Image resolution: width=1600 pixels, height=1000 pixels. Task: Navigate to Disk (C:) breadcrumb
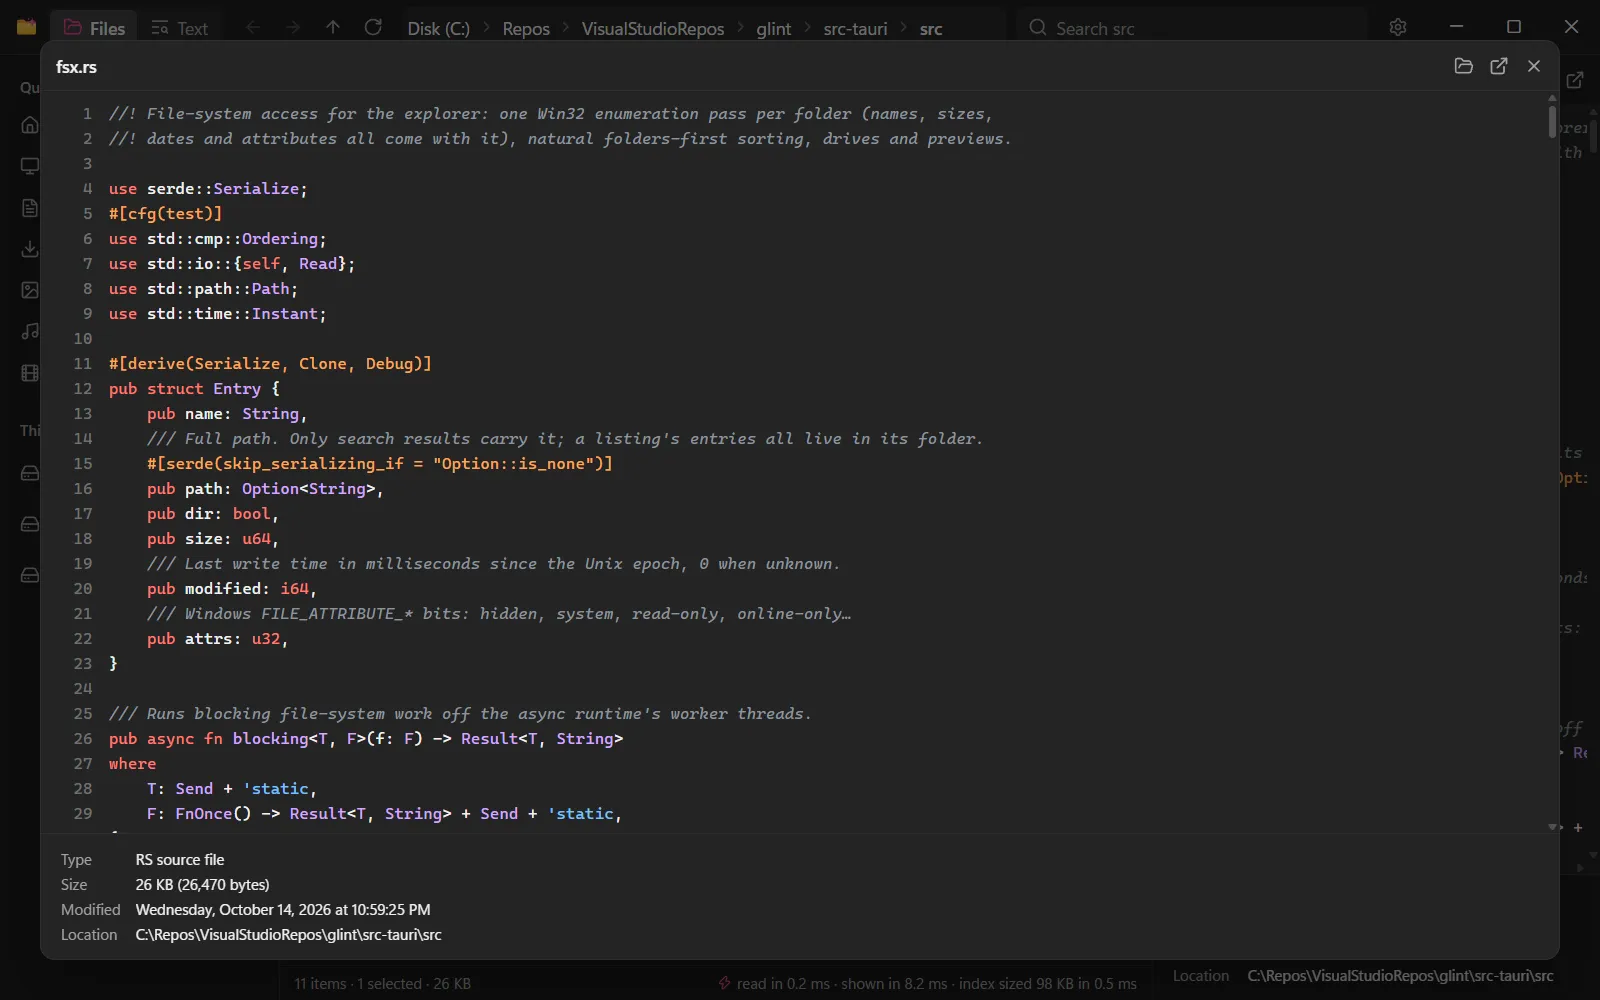[x=438, y=29]
